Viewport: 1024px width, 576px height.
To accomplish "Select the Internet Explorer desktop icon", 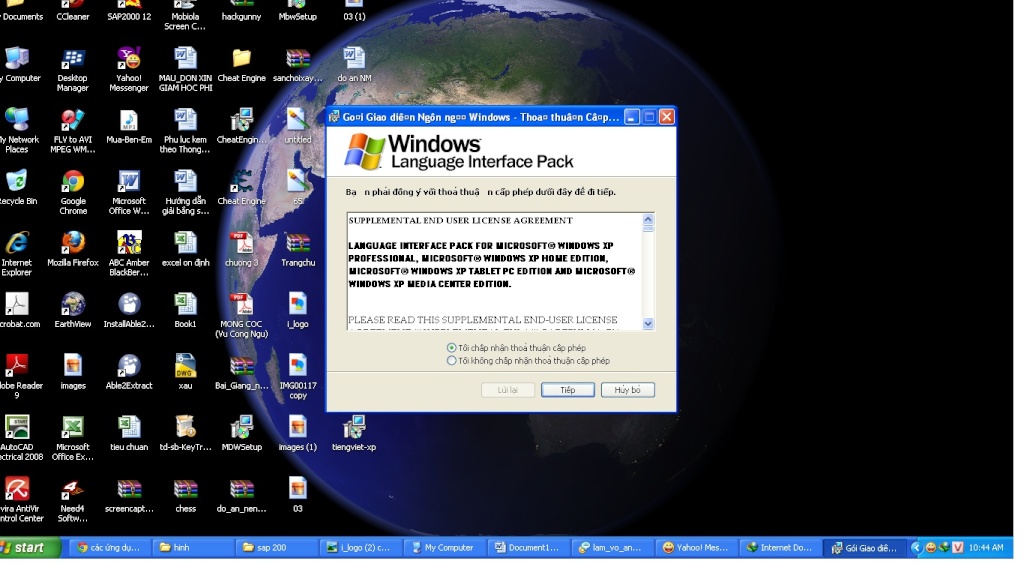I will (x=17, y=254).
